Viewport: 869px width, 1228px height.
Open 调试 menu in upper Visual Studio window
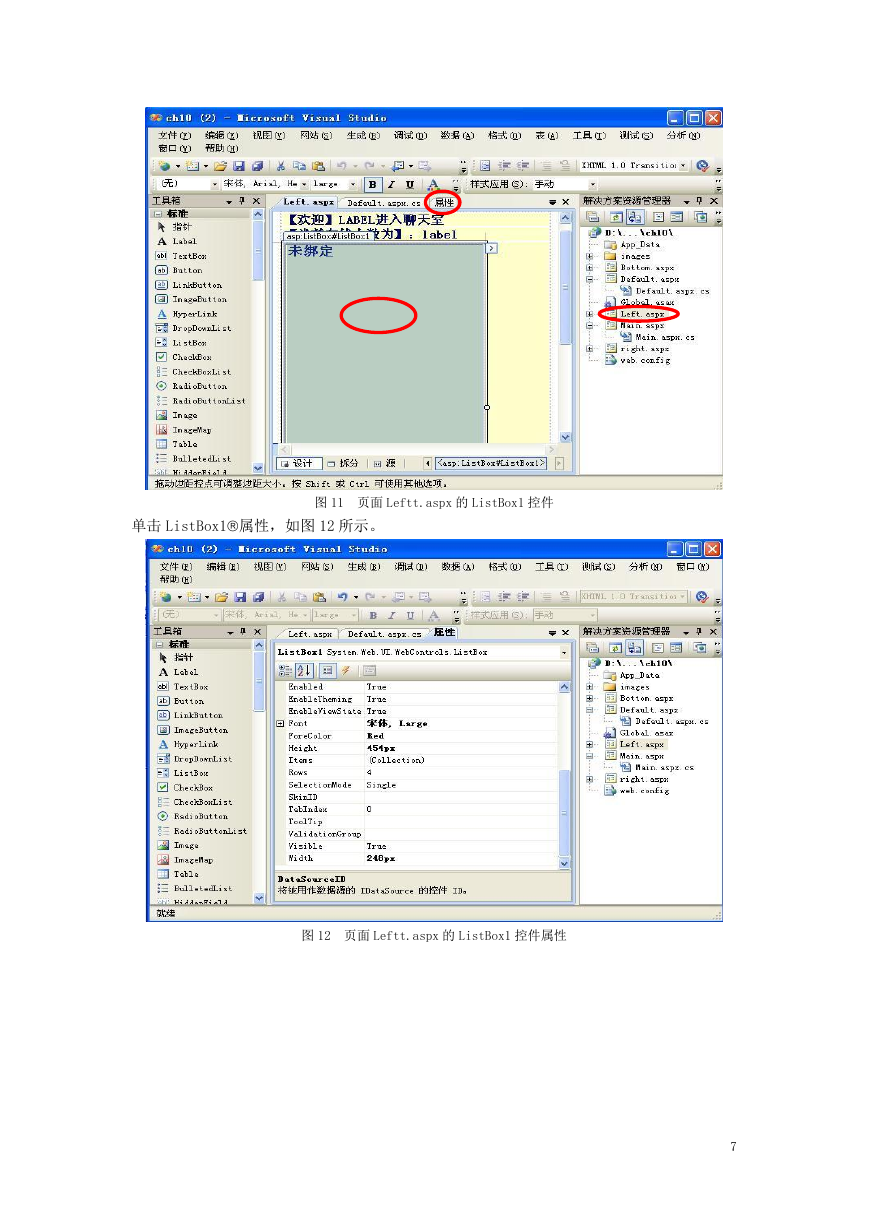click(x=410, y=135)
